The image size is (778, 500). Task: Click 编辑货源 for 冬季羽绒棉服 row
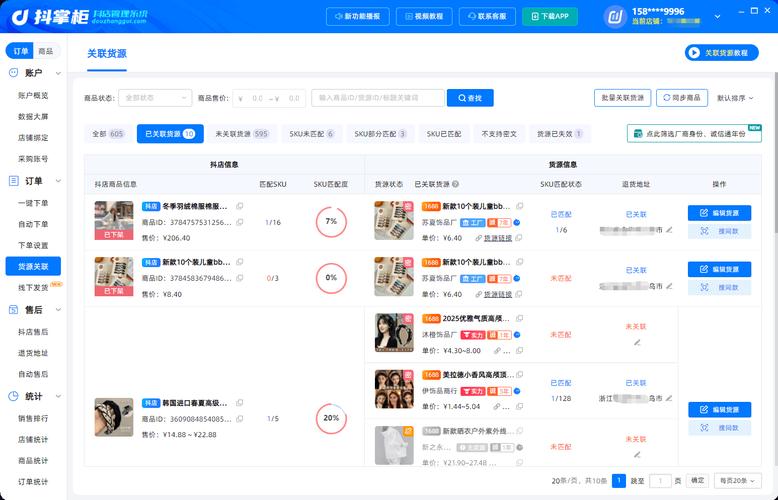tap(719, 213)
